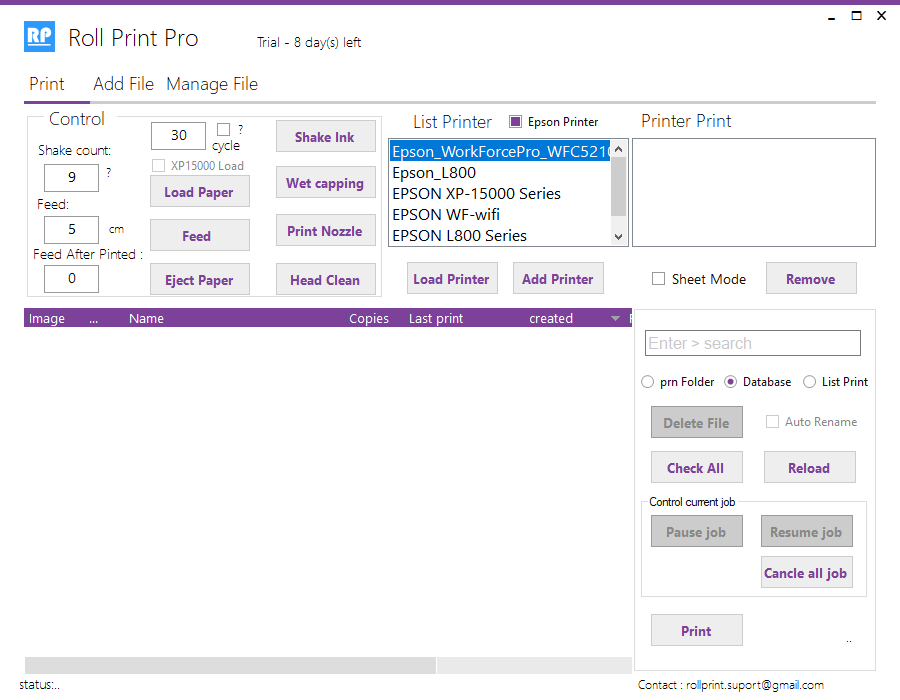
Task: Click the help question mark beside Shake count
Action: tap(108, 172)
